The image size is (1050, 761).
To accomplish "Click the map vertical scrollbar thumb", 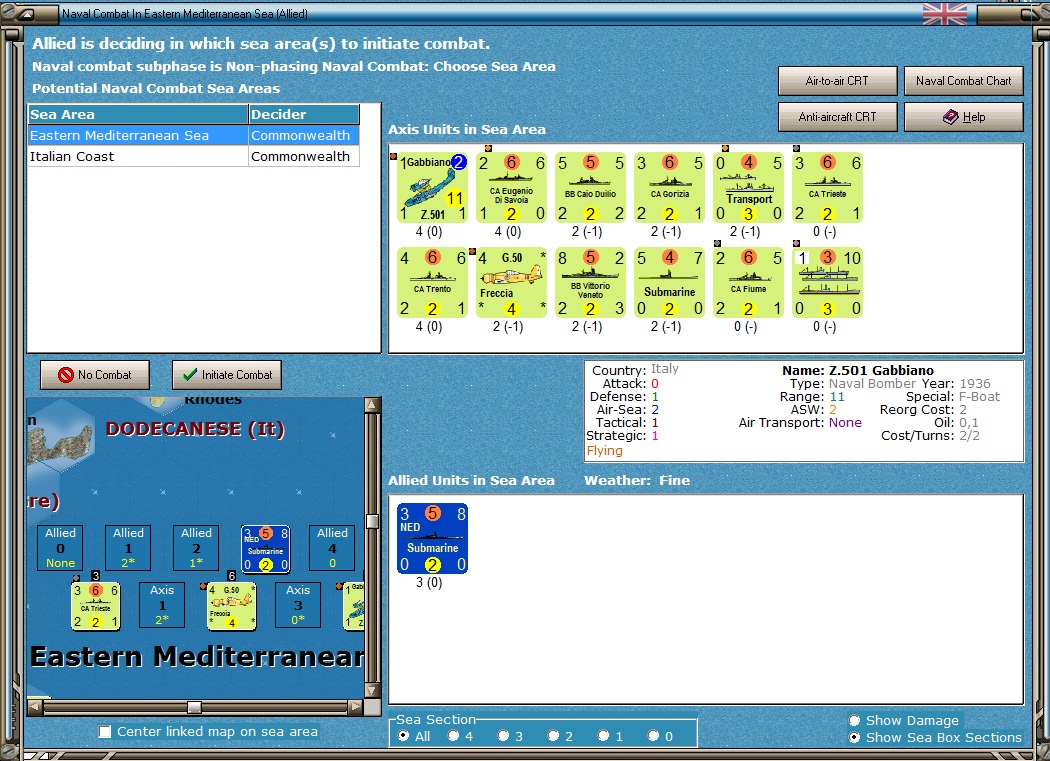I will (x=372, y=521).
